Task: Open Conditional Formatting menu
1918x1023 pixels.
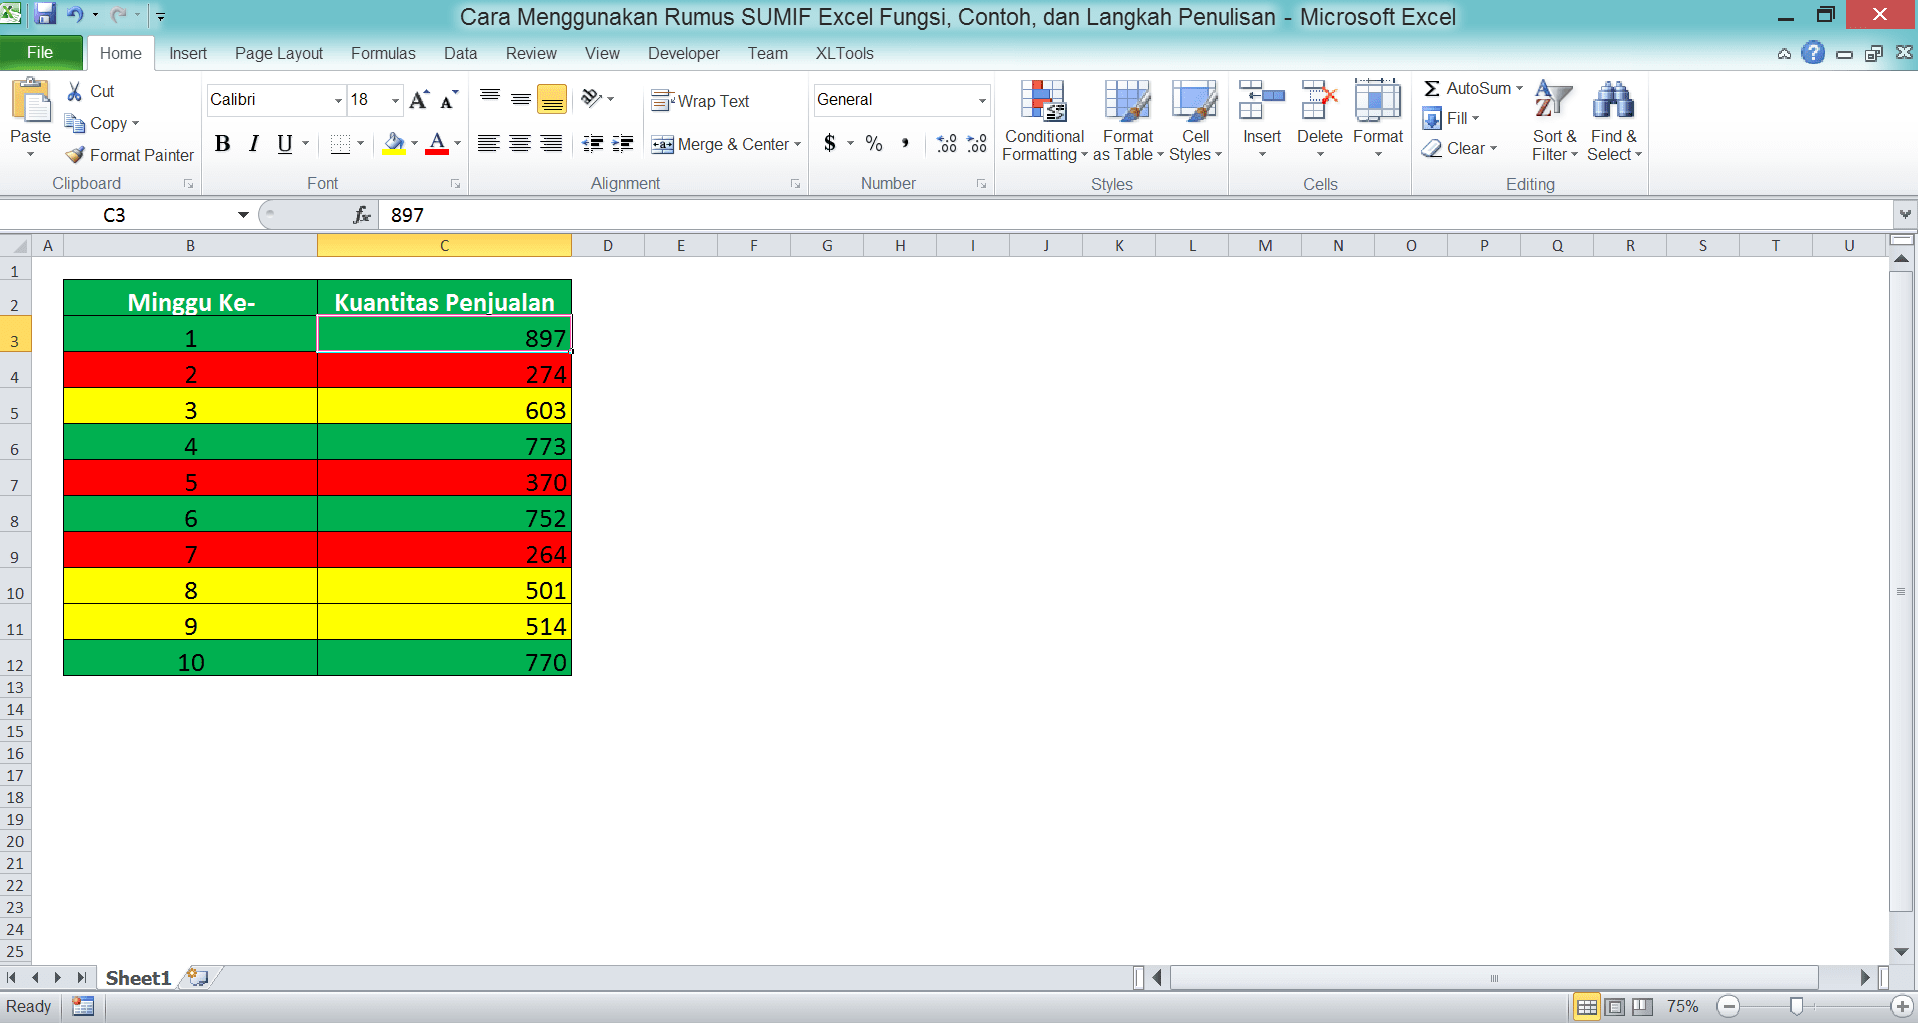Action: [x=1044, y=121]
